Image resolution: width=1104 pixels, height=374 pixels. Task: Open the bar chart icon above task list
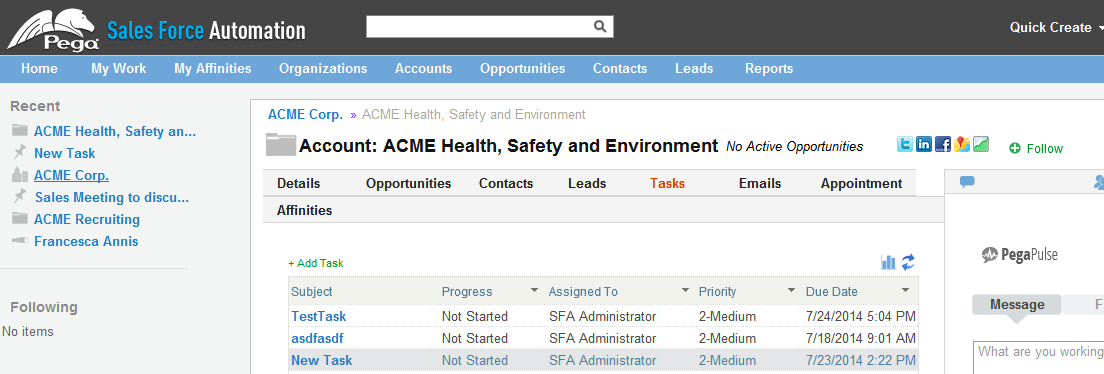pyautogui.click(x=889, y=262)
